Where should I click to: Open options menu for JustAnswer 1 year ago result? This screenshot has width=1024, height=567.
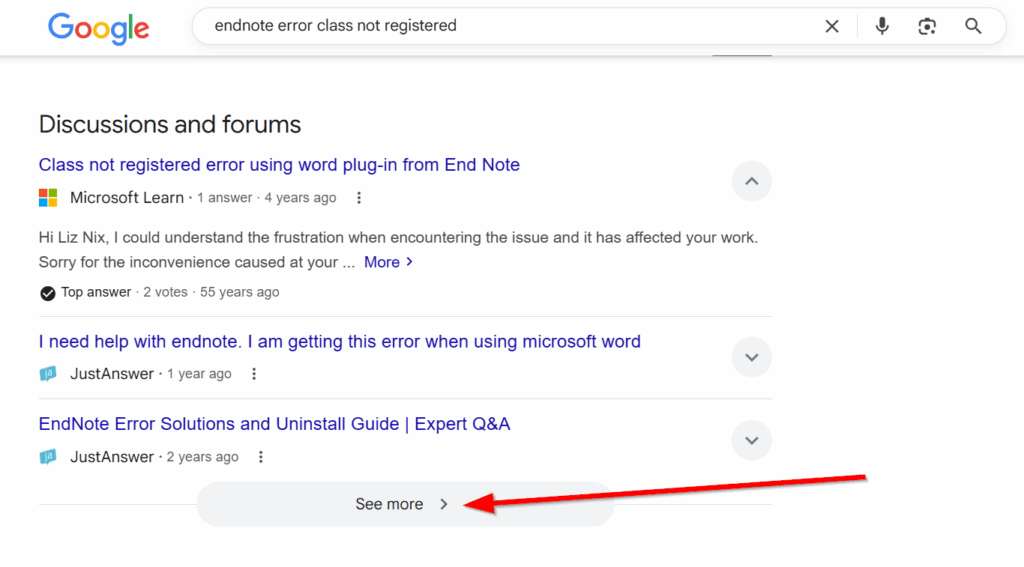[254, 374]
